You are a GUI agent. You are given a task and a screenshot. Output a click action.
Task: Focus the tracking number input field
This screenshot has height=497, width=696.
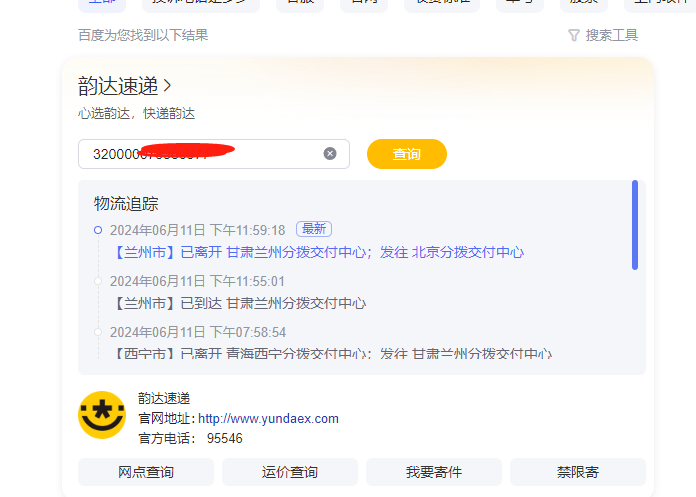click(x=214, y=154)
